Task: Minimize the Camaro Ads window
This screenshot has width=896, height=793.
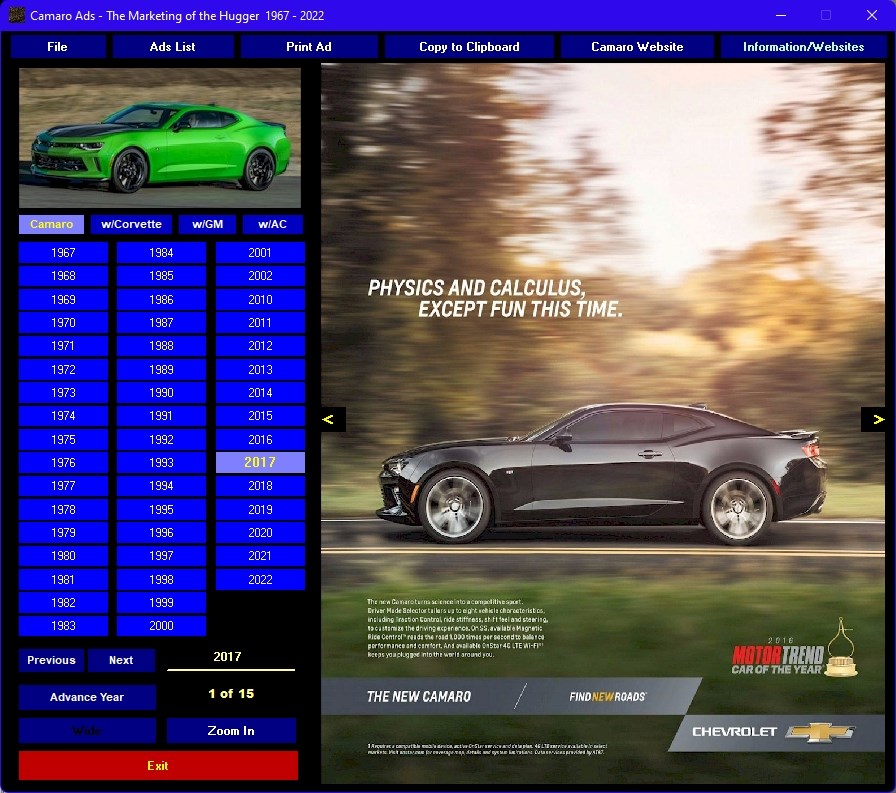Action: 781,15
